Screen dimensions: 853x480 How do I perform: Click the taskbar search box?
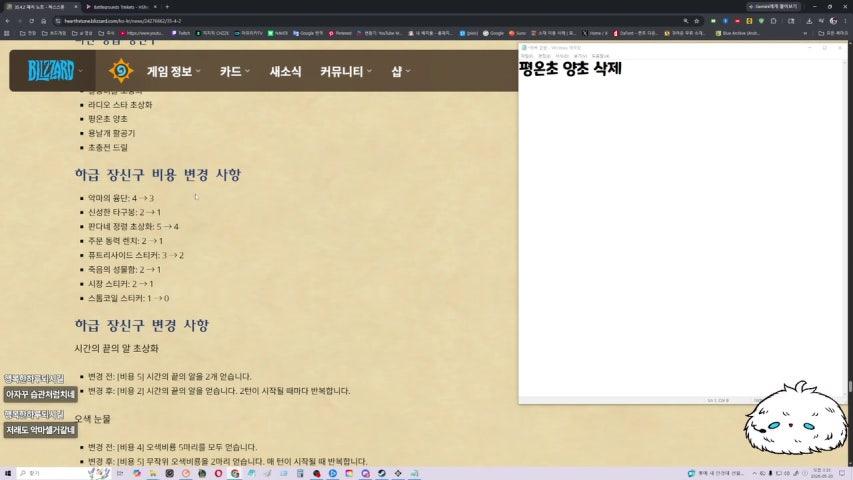(52, 473)
